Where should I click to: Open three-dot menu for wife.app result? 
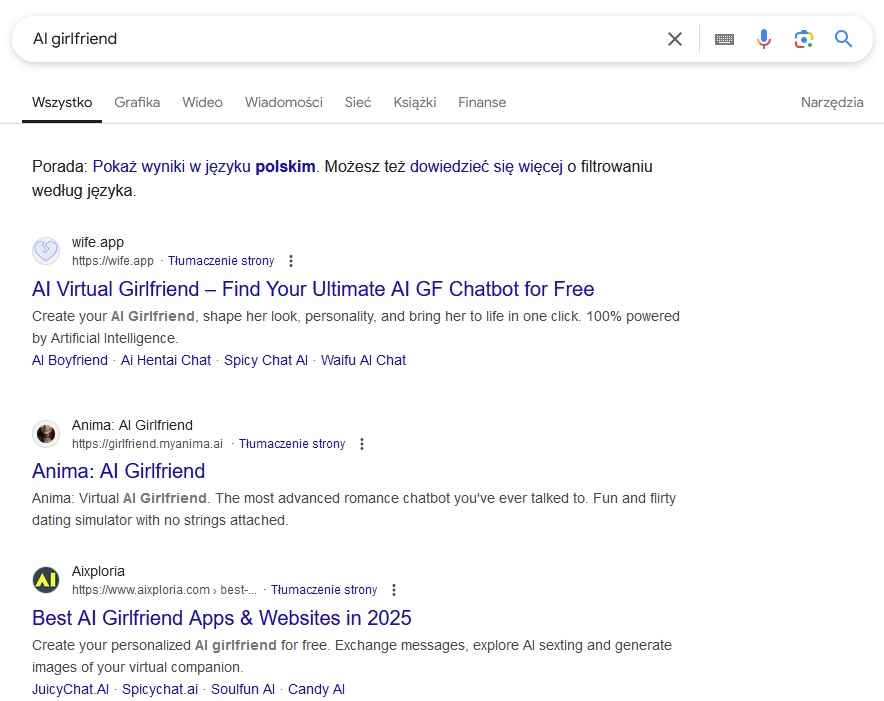(291, 261)
